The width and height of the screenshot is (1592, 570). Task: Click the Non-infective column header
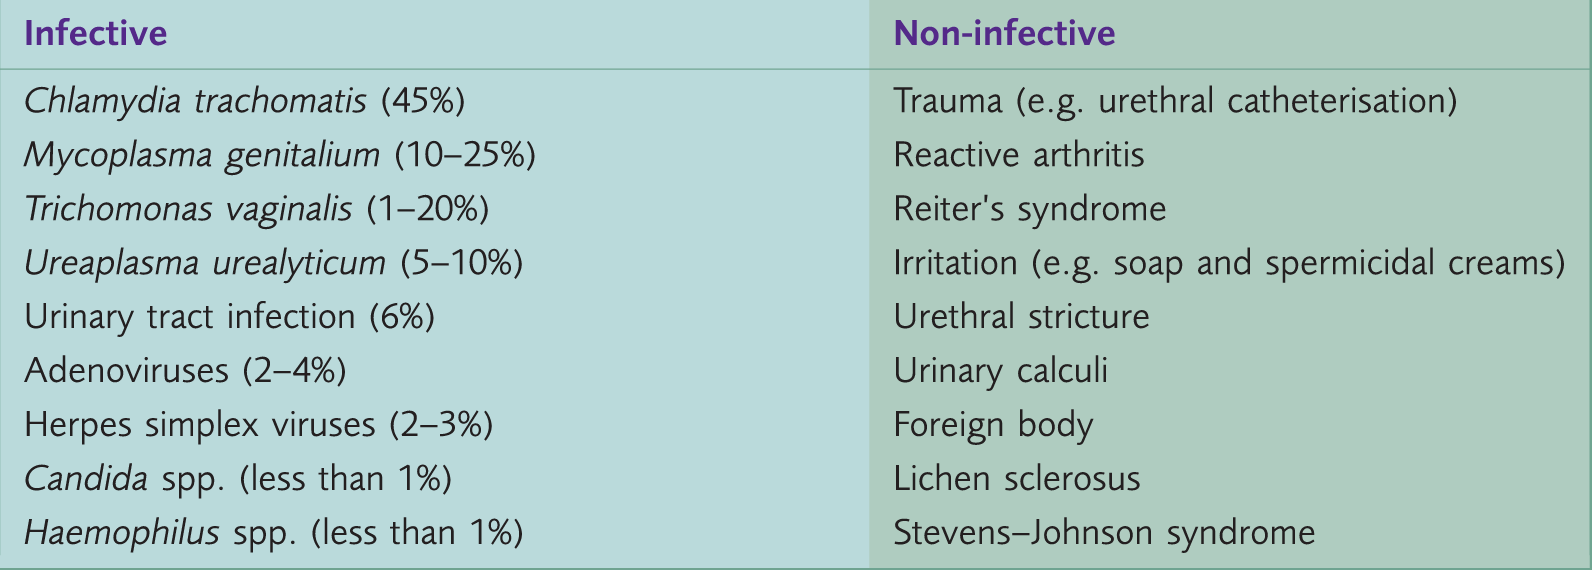pos(1004,34)
